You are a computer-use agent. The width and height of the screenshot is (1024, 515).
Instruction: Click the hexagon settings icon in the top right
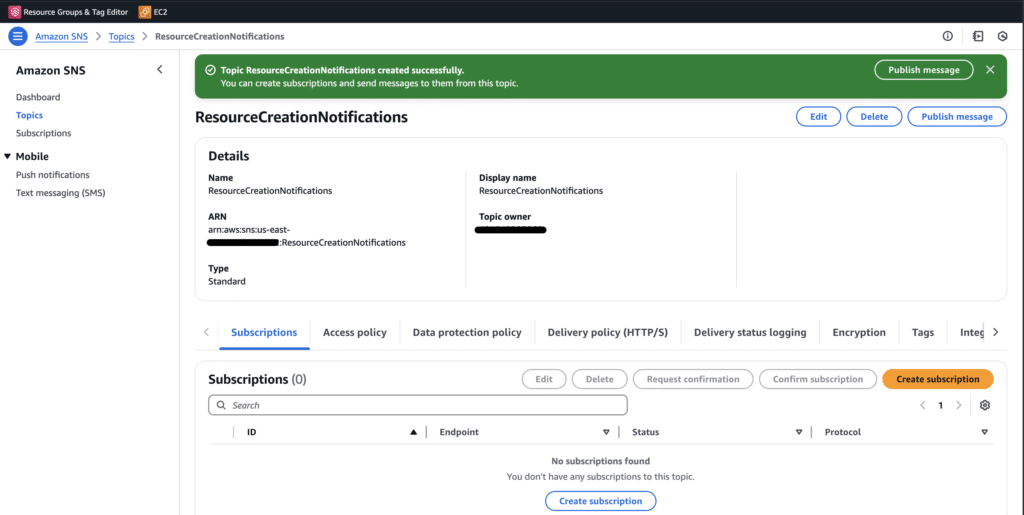tap(1002, 37)
